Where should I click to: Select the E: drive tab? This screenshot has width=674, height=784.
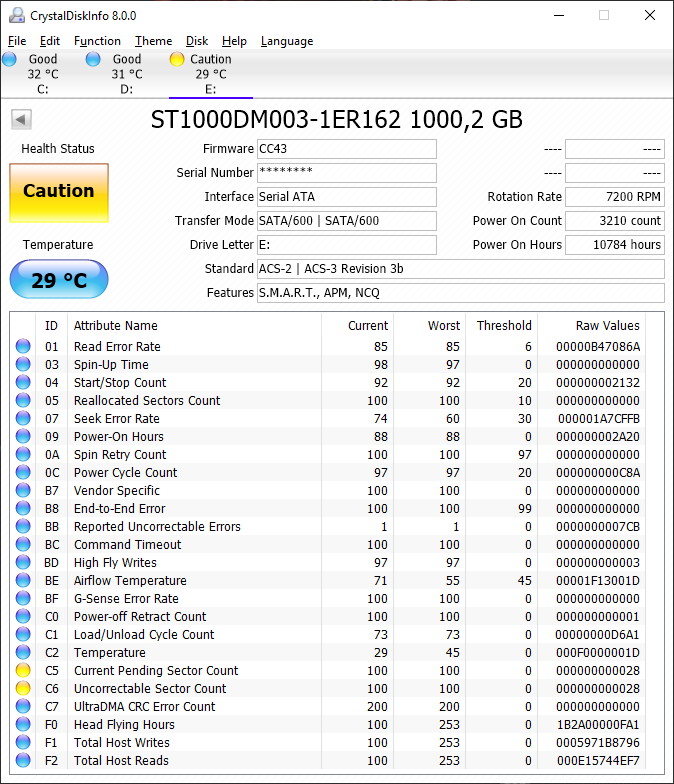pyautogui.click(x=210, y=74)
